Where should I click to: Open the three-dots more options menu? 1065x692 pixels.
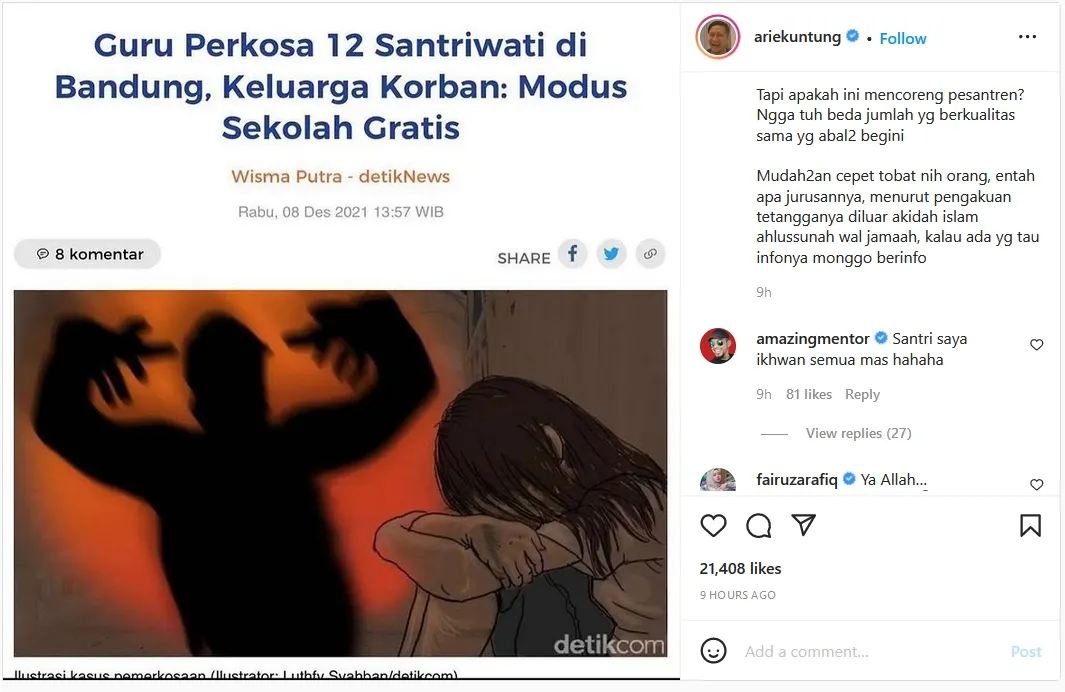click(x=1028, y=37)
